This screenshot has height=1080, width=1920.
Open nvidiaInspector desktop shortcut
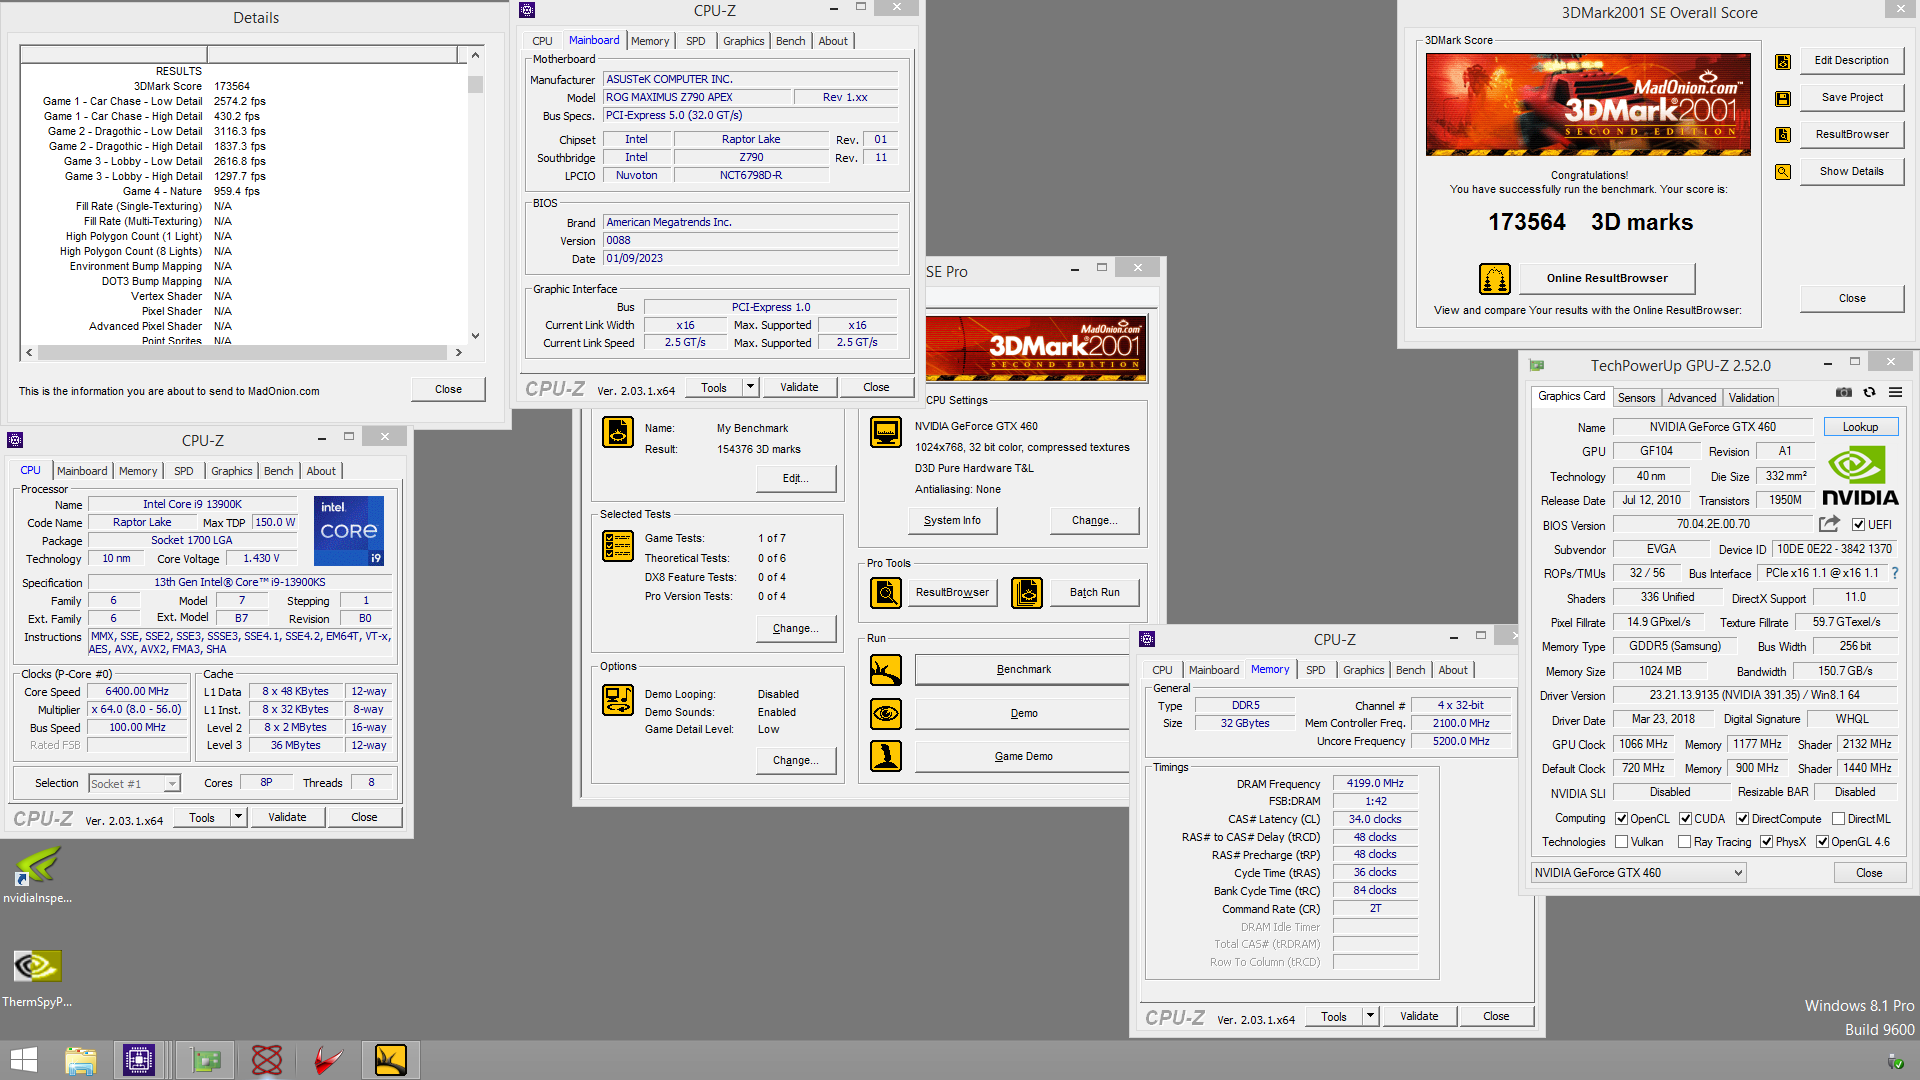(38, 875)
